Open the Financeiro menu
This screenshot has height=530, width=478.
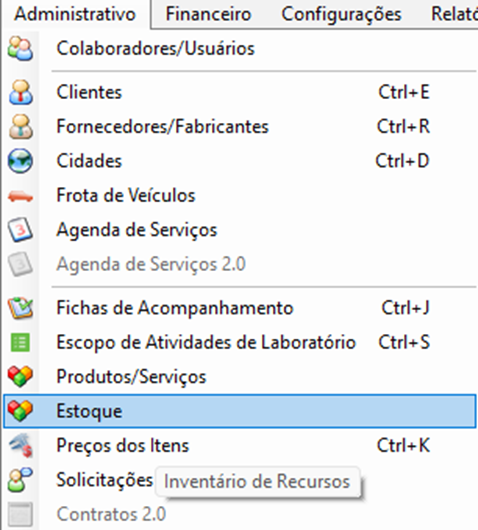(208, 14)
